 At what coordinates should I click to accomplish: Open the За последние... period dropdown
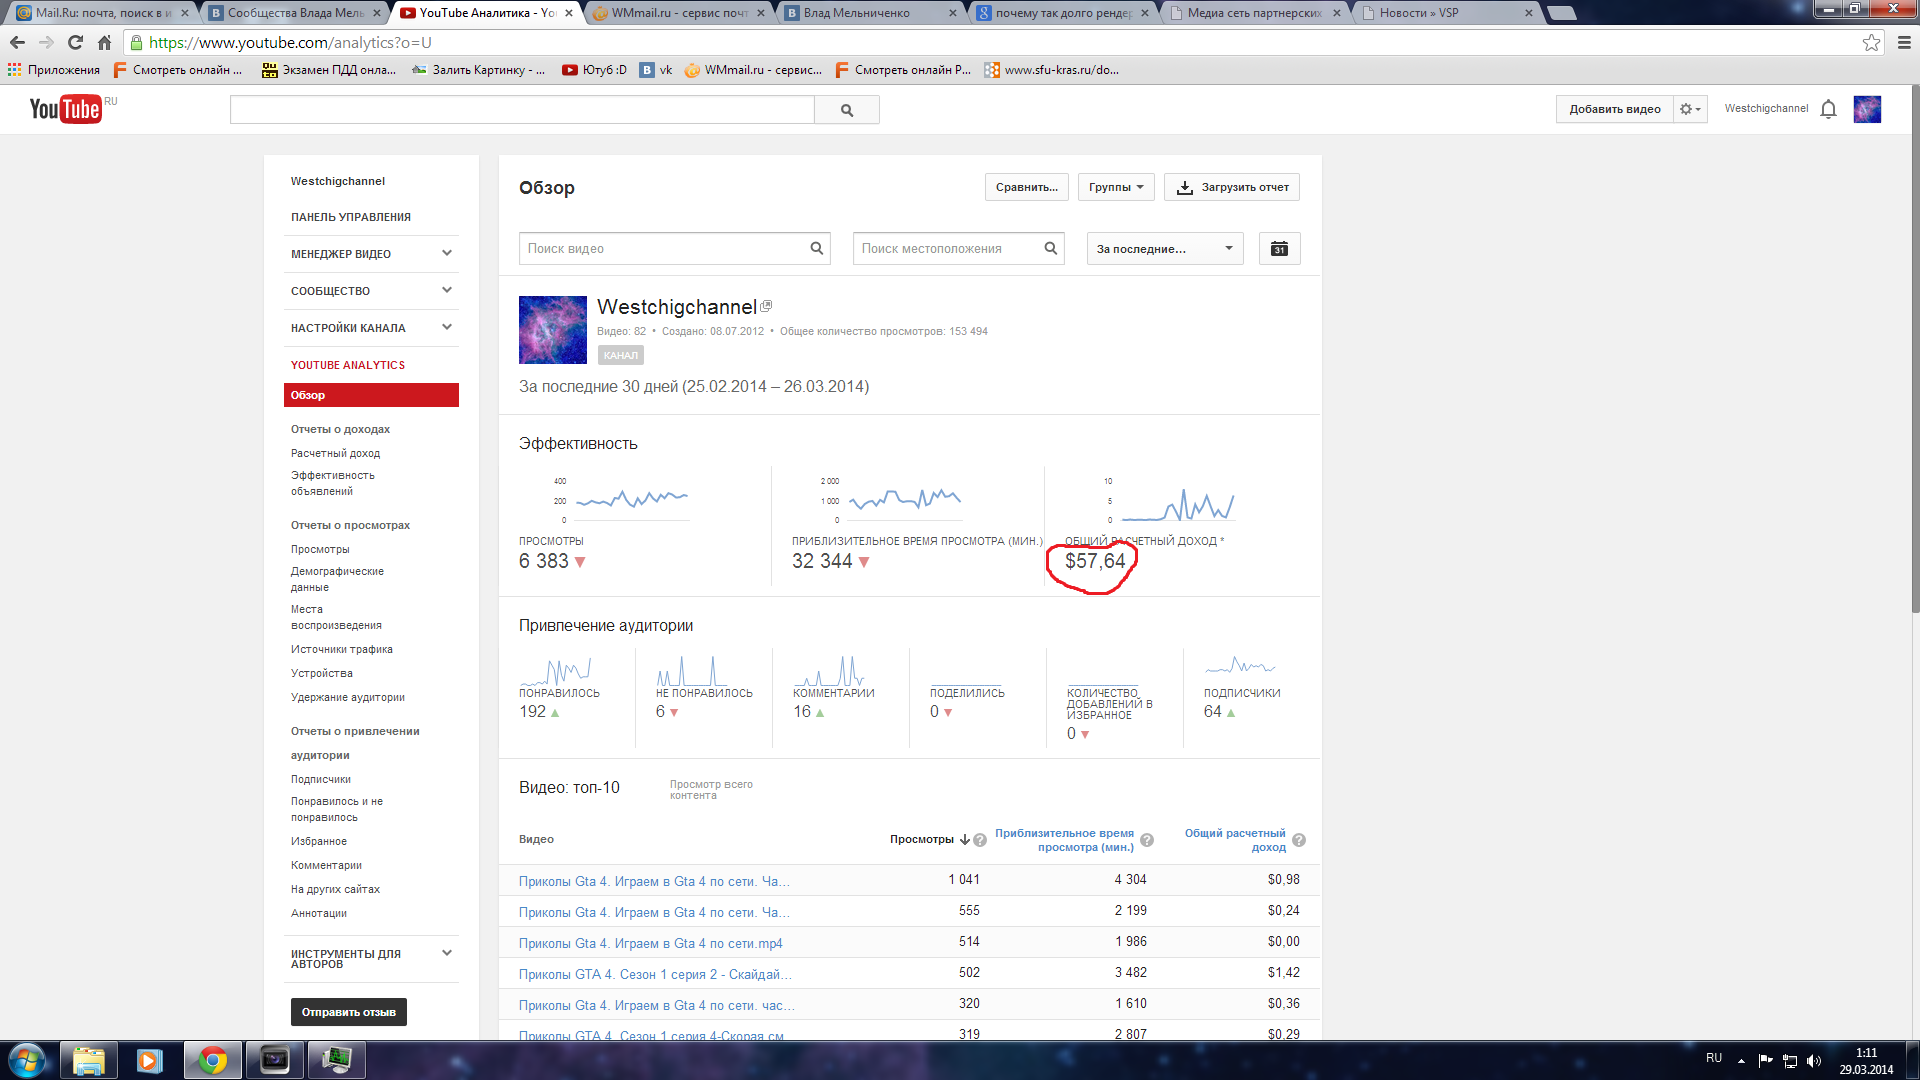pyautogui.click(x=1165, y=249)
